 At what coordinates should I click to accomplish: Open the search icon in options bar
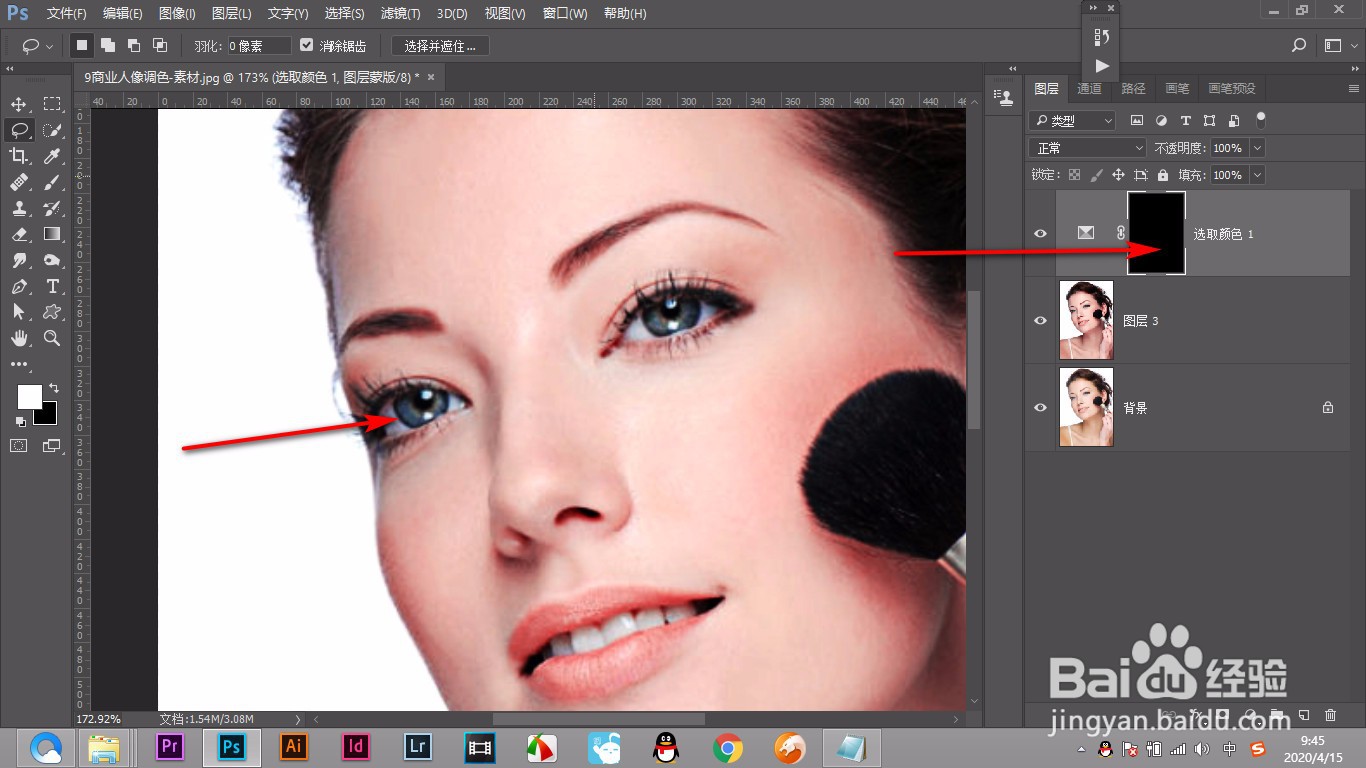tap(1299, 45)
